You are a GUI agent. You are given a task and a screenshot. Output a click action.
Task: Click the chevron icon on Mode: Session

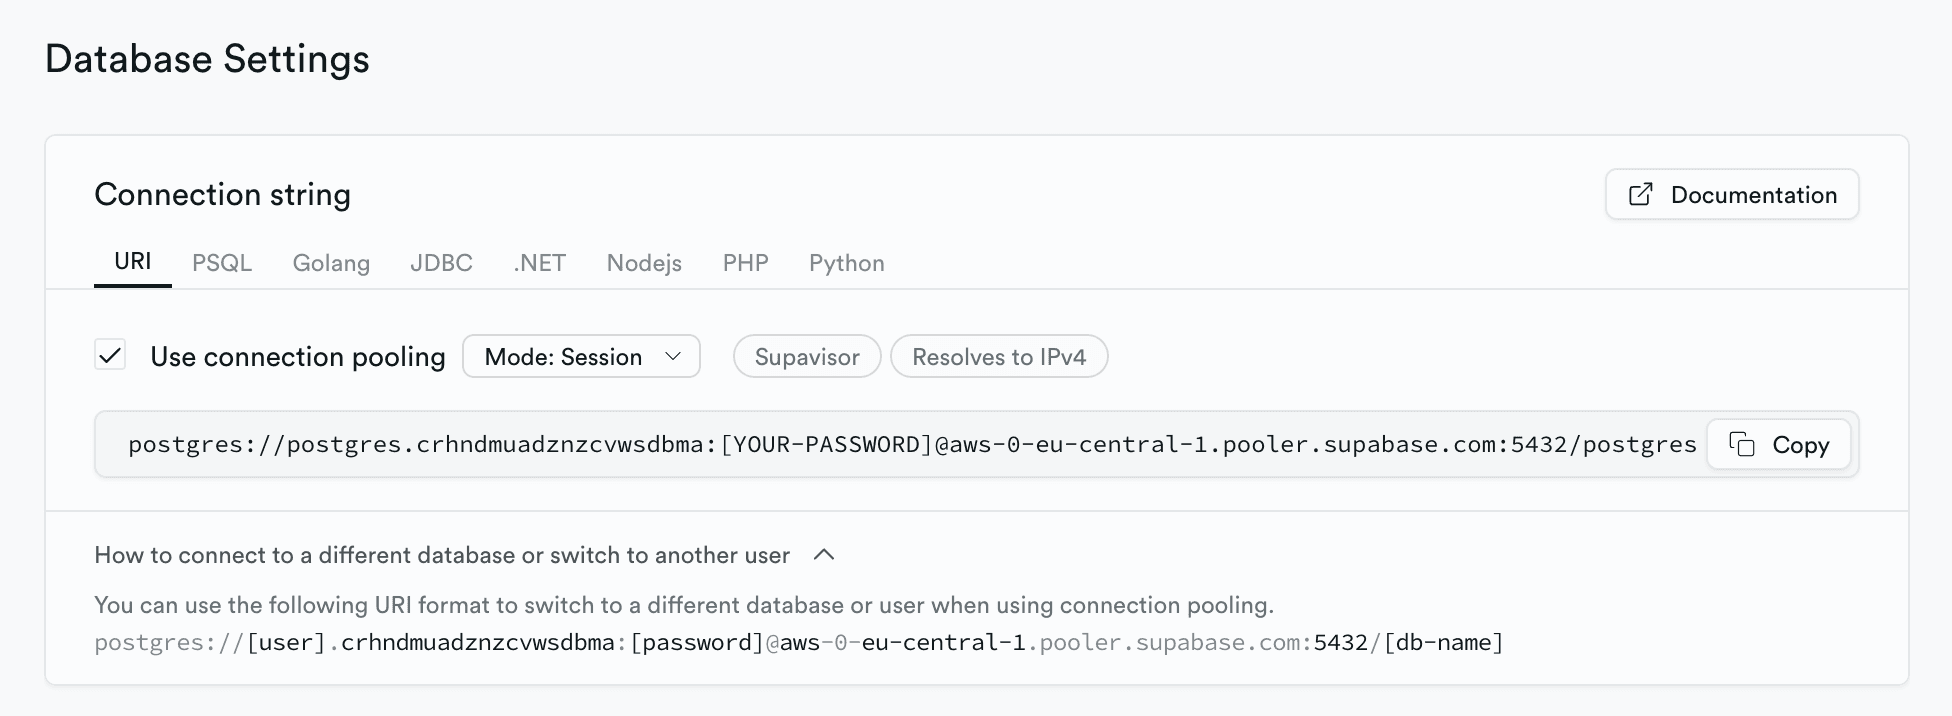click(x=675, y=356)
